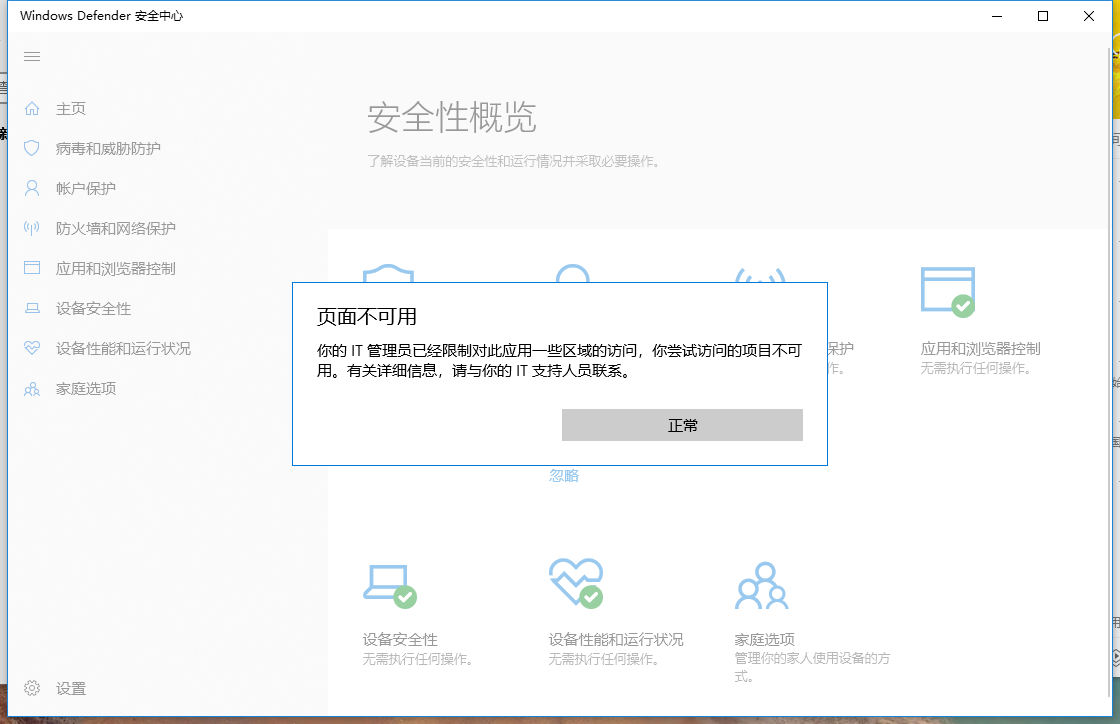Click the 应用和浏览器控制 tile checkmark icon
This screenshot has height=724, width=1120.
pos(946,291)
